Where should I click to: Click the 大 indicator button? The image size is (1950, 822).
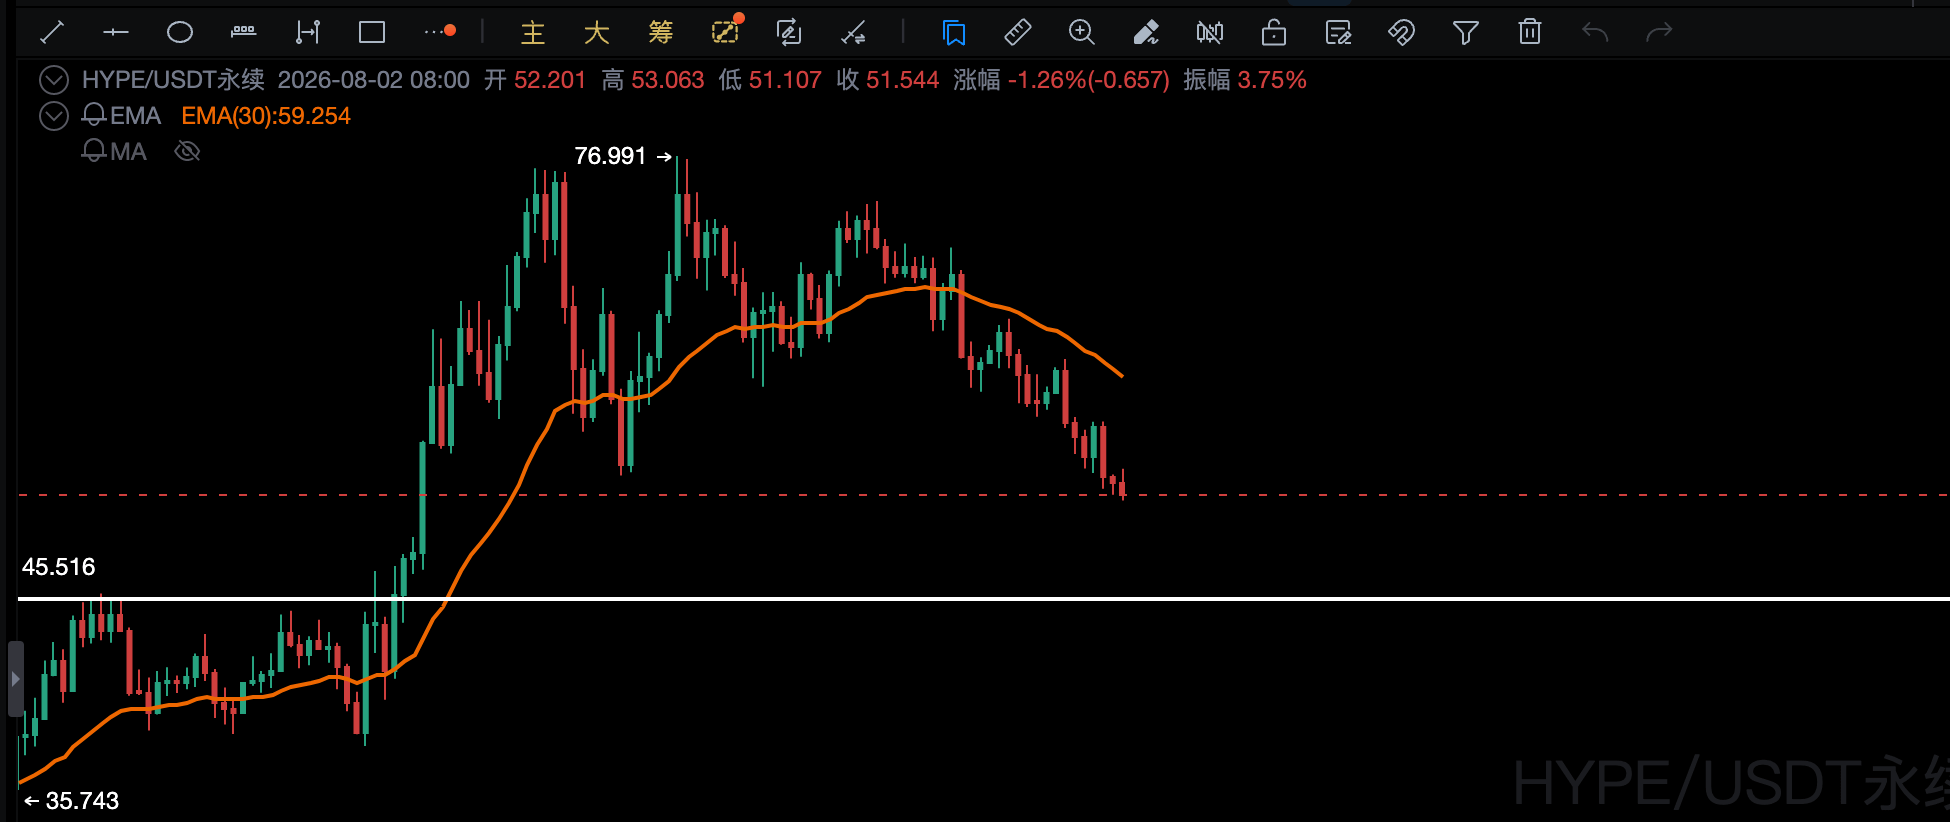coord(597,33)
